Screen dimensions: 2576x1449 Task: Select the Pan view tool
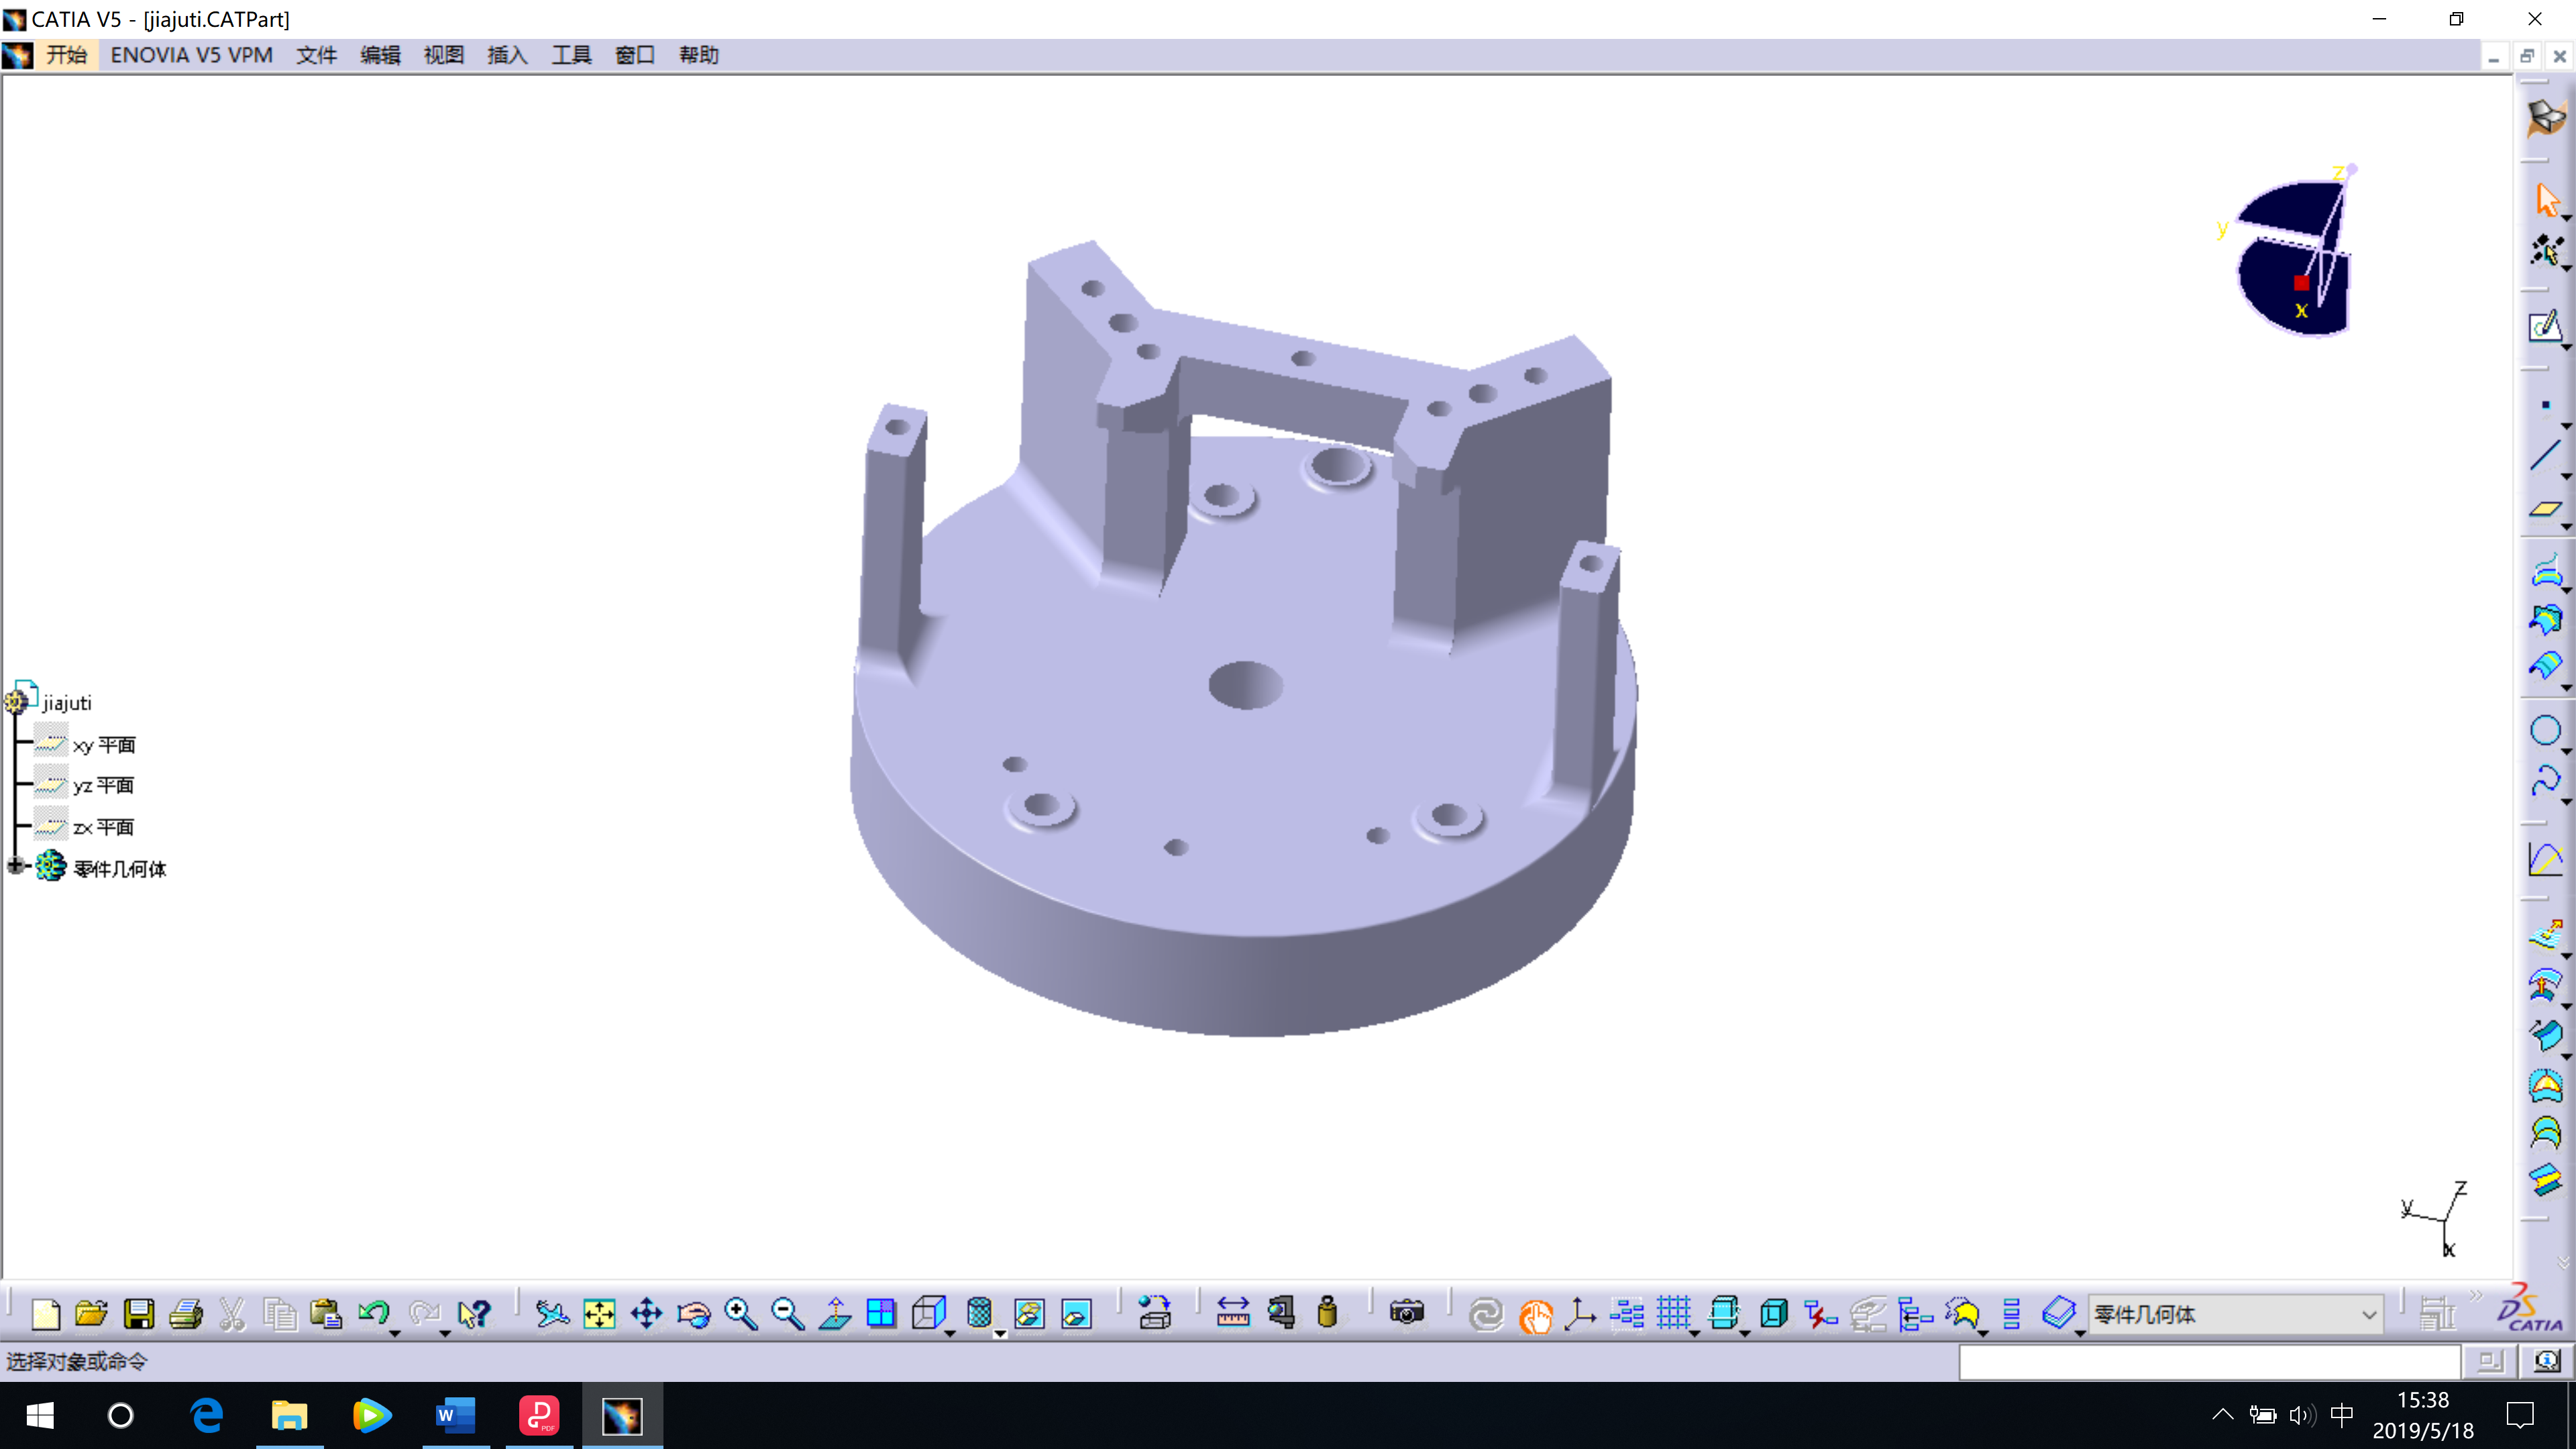tap(646, 1314)
